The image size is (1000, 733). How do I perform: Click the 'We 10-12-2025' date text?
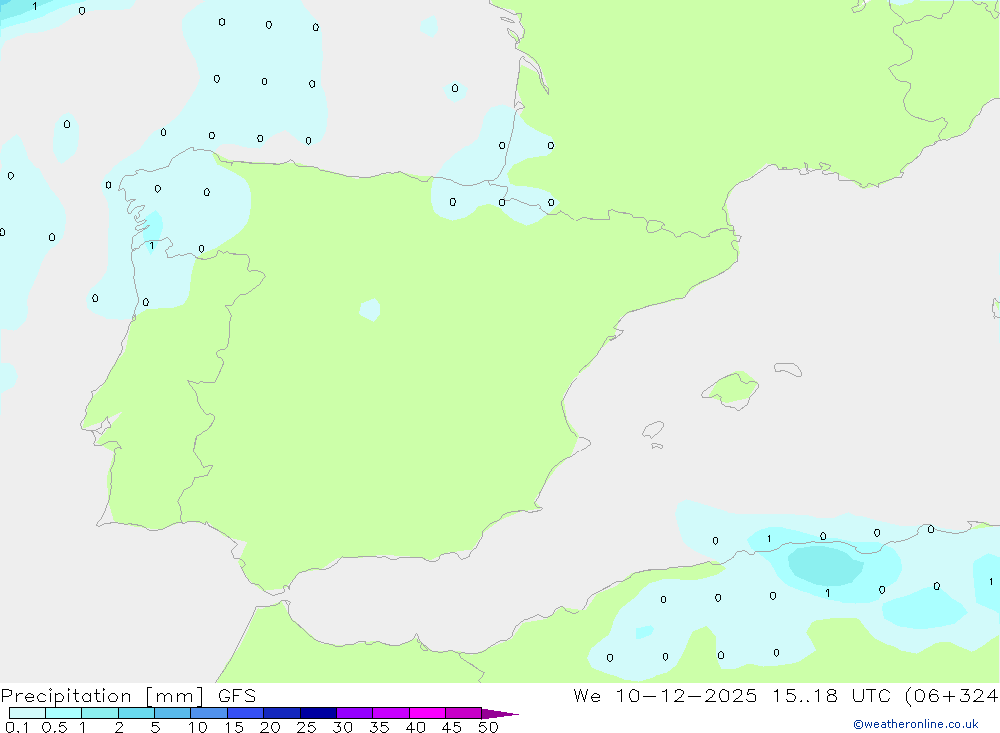(x=665, y=695)
